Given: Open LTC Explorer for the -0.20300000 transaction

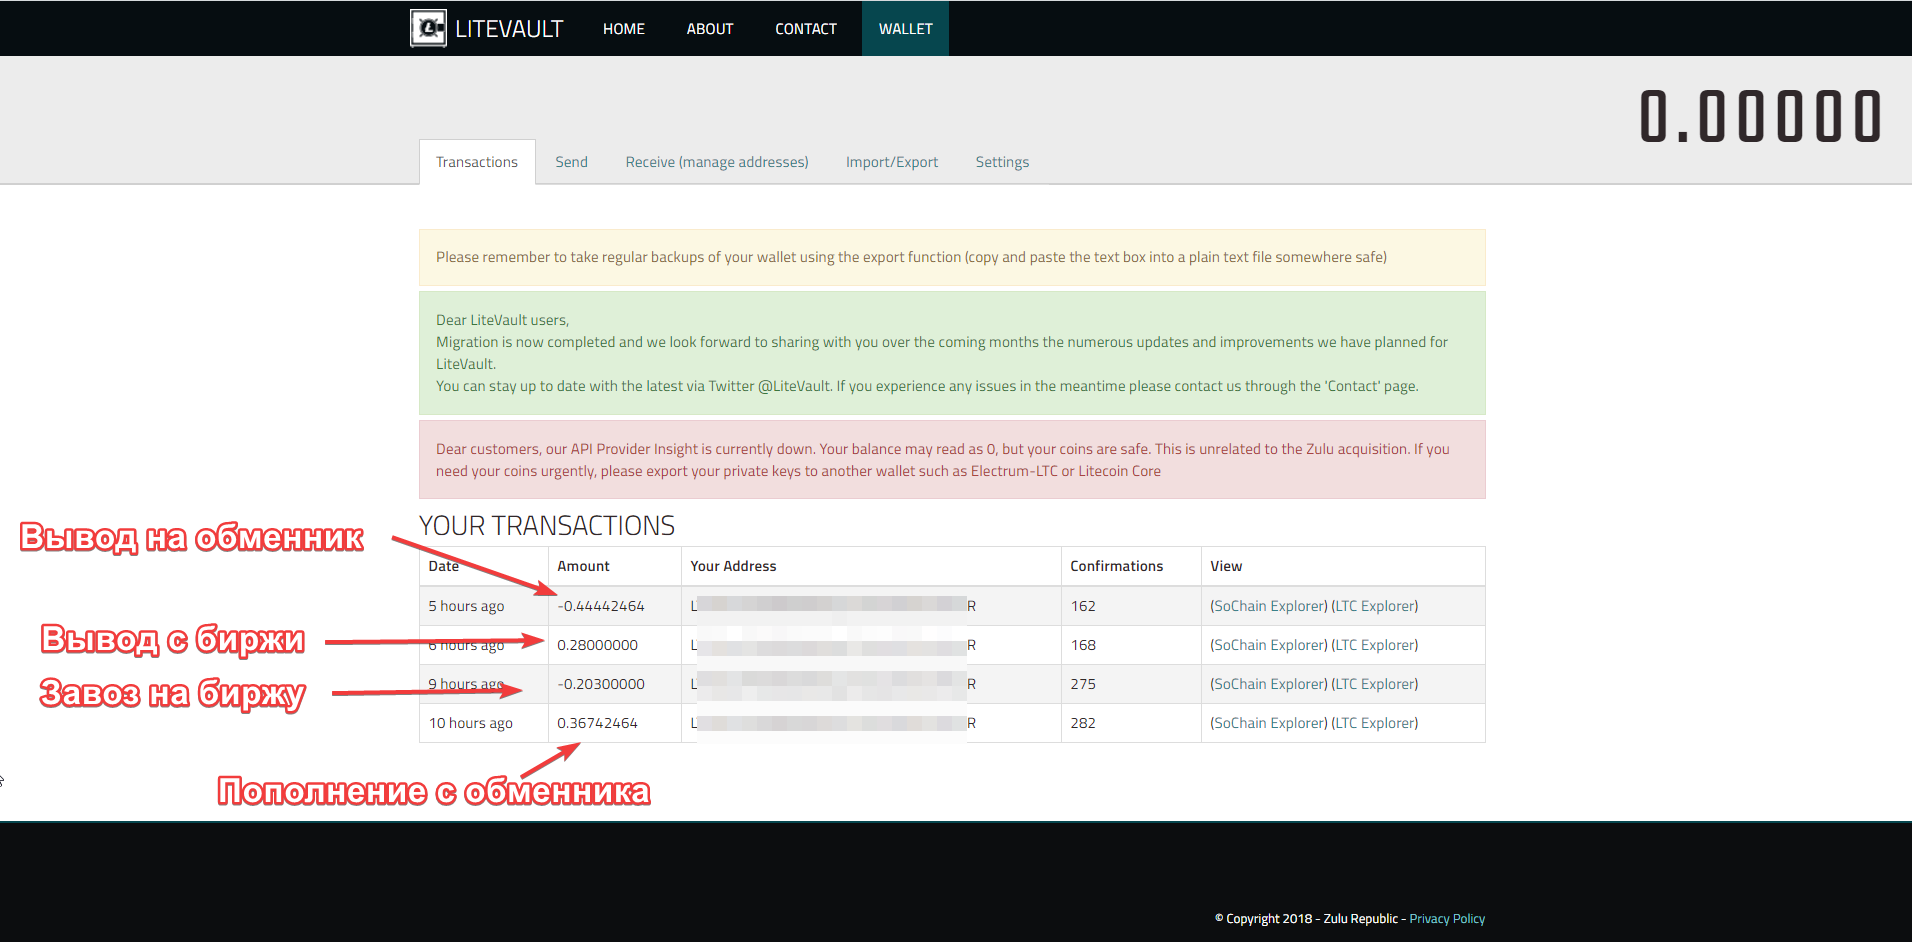Looking at the screenshot, I should (x=1375, y=684).
